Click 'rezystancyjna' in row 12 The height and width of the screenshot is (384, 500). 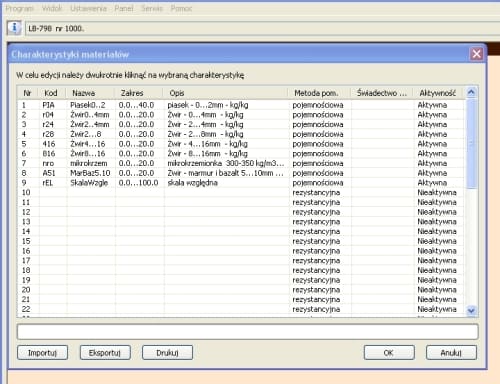316,212
